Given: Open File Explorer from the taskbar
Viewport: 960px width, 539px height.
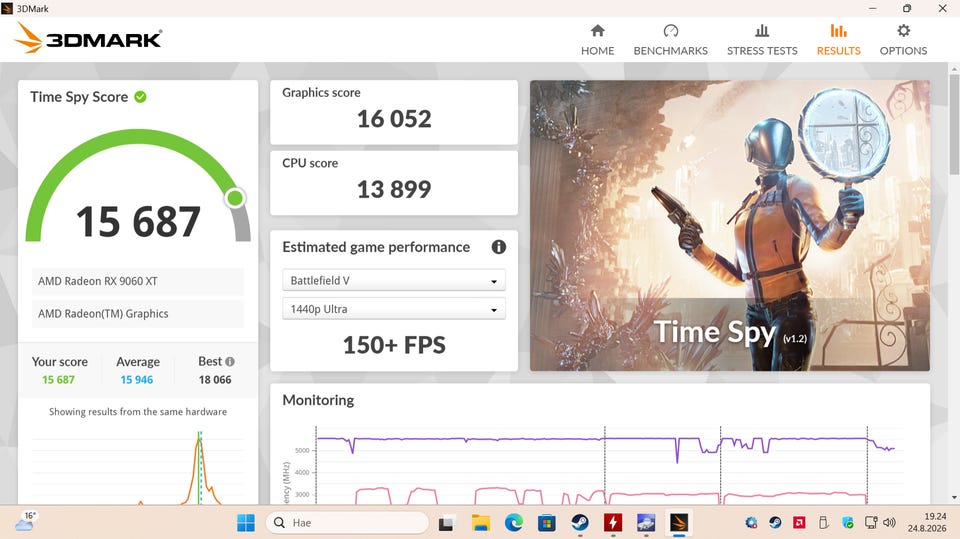Looking at the screenshot, I should click(481, 523).
